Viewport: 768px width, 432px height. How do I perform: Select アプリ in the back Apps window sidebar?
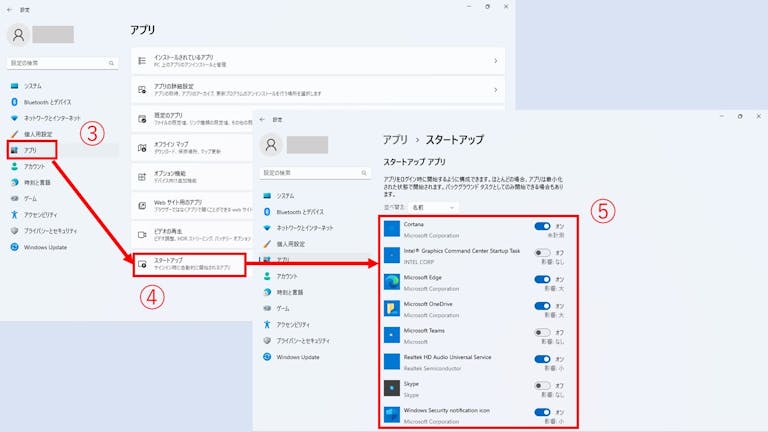click(63, 150)
